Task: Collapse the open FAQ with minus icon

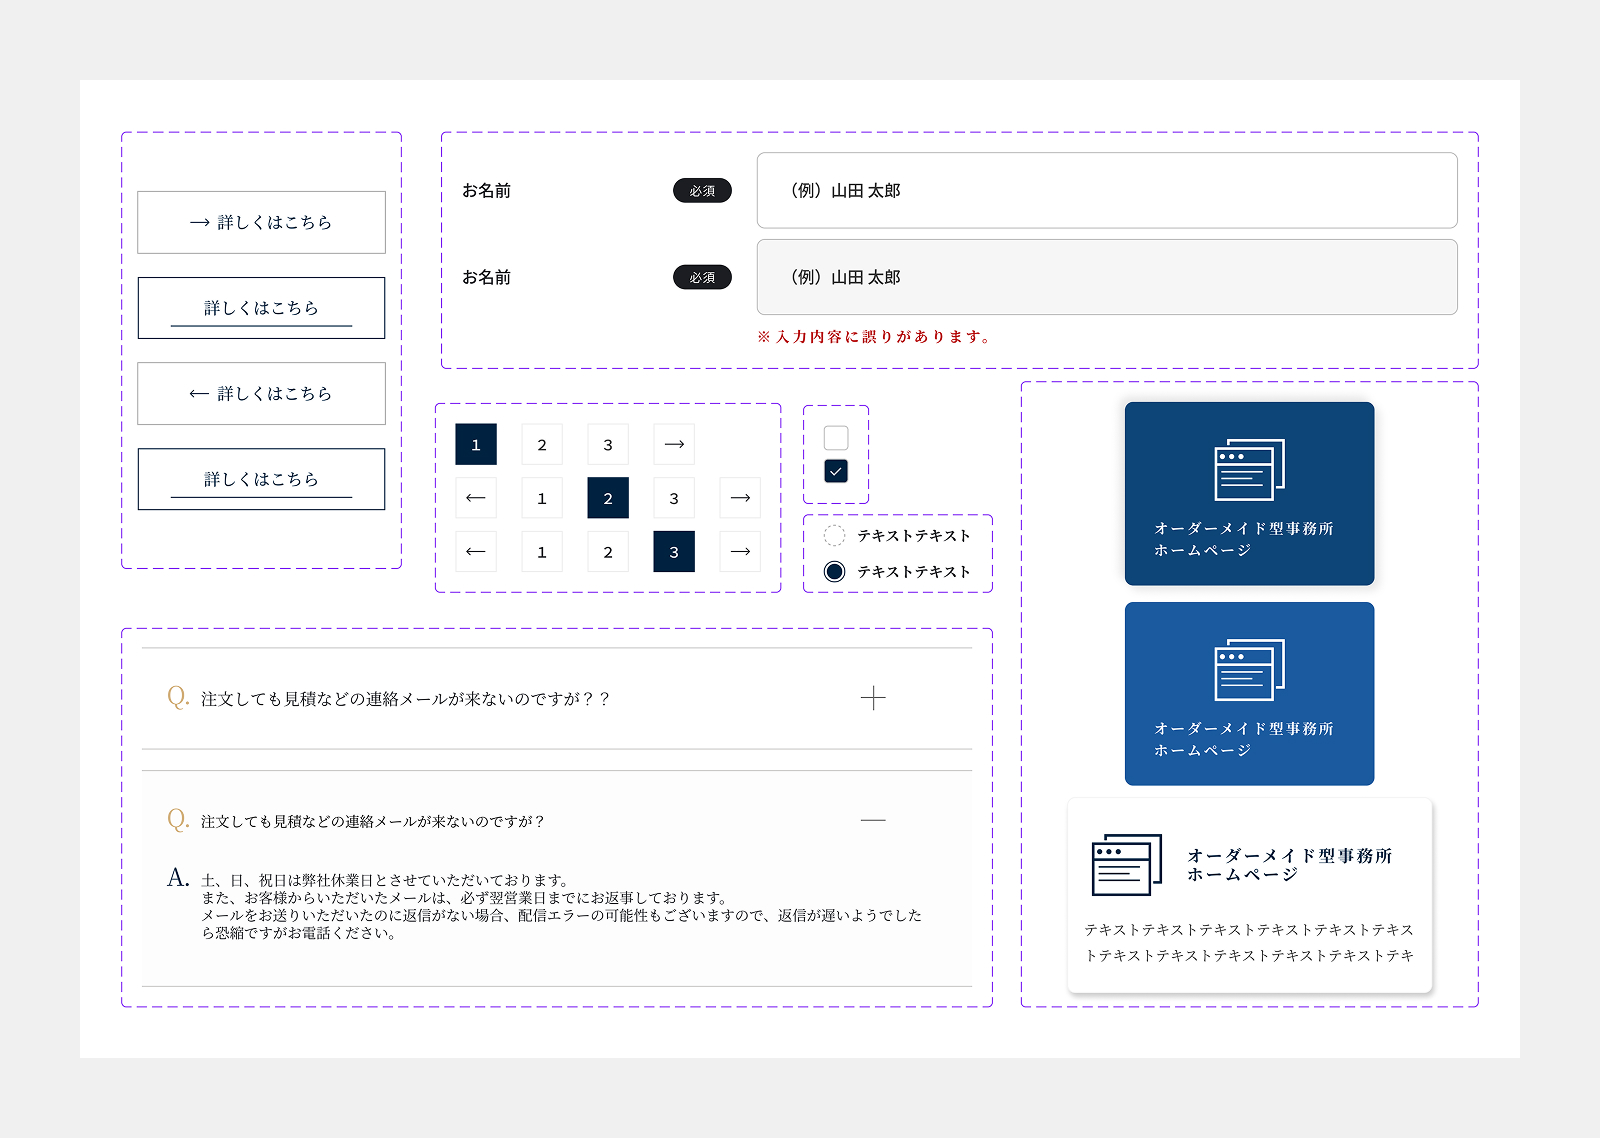Action: [x=873, y=820]
